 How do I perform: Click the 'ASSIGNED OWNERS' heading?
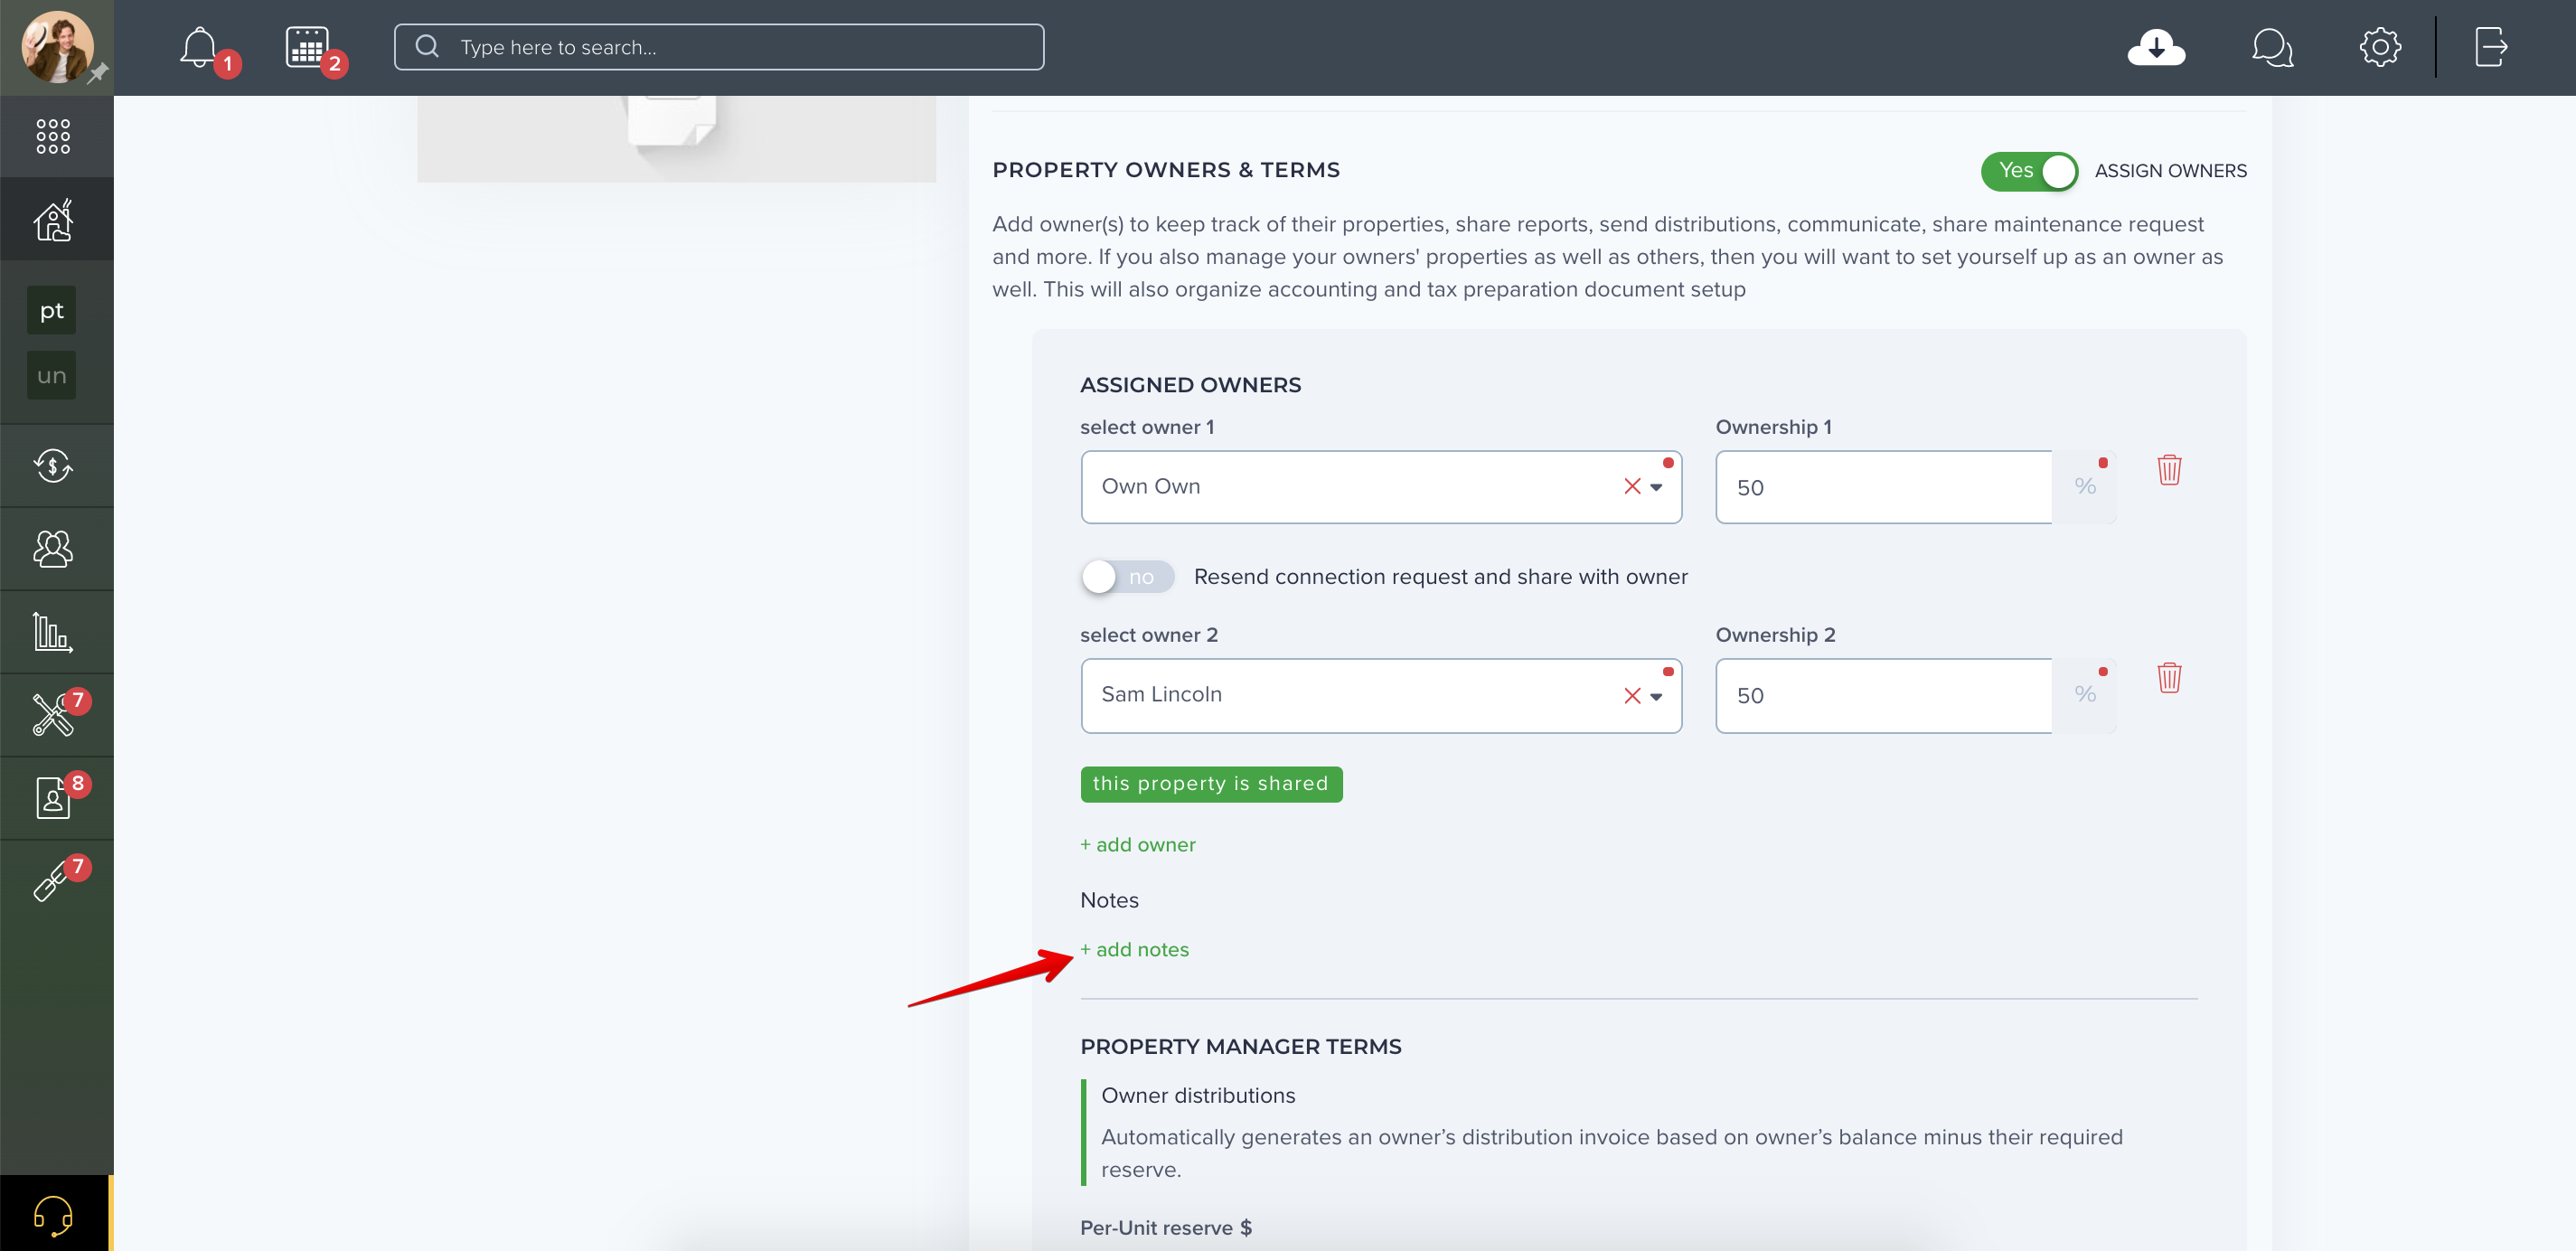pos(1190,385)
